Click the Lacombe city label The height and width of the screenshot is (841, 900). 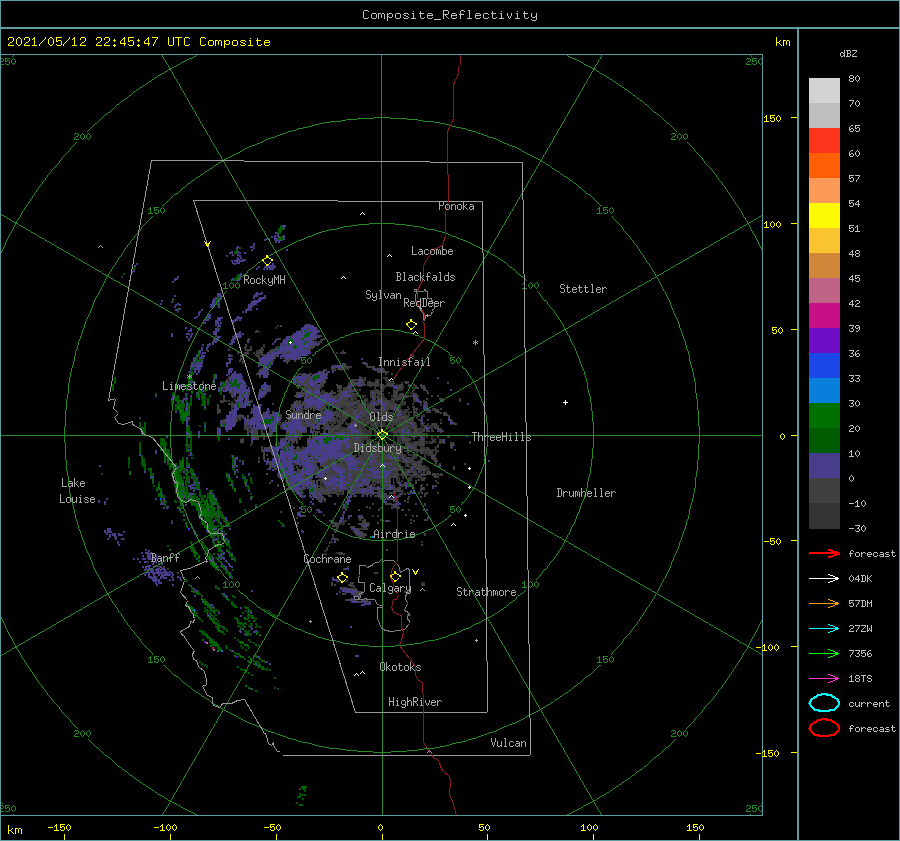(x=432, y=251)
